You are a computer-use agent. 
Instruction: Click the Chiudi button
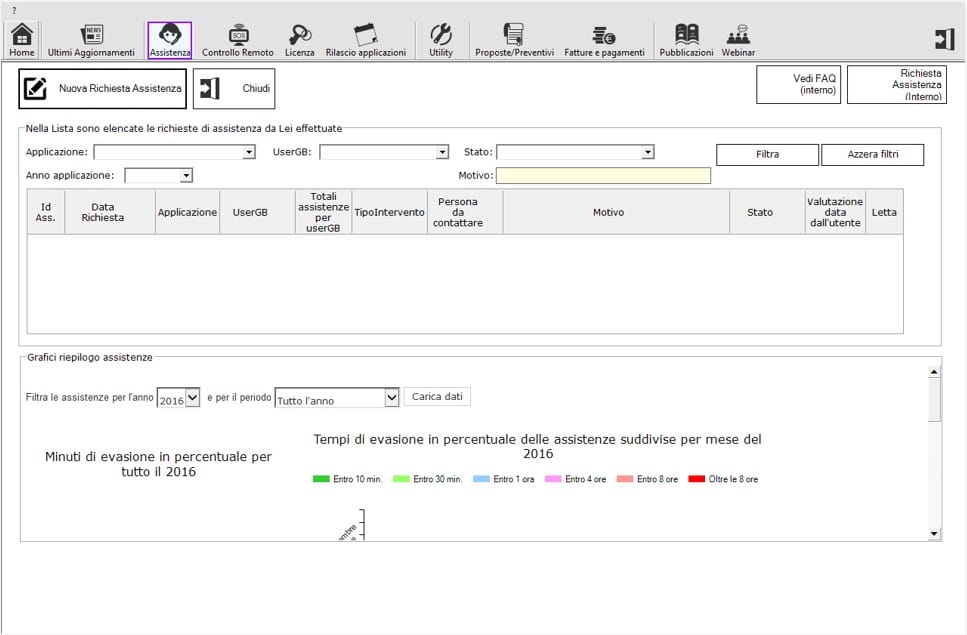pyautogui.click(x=234, y=88)
